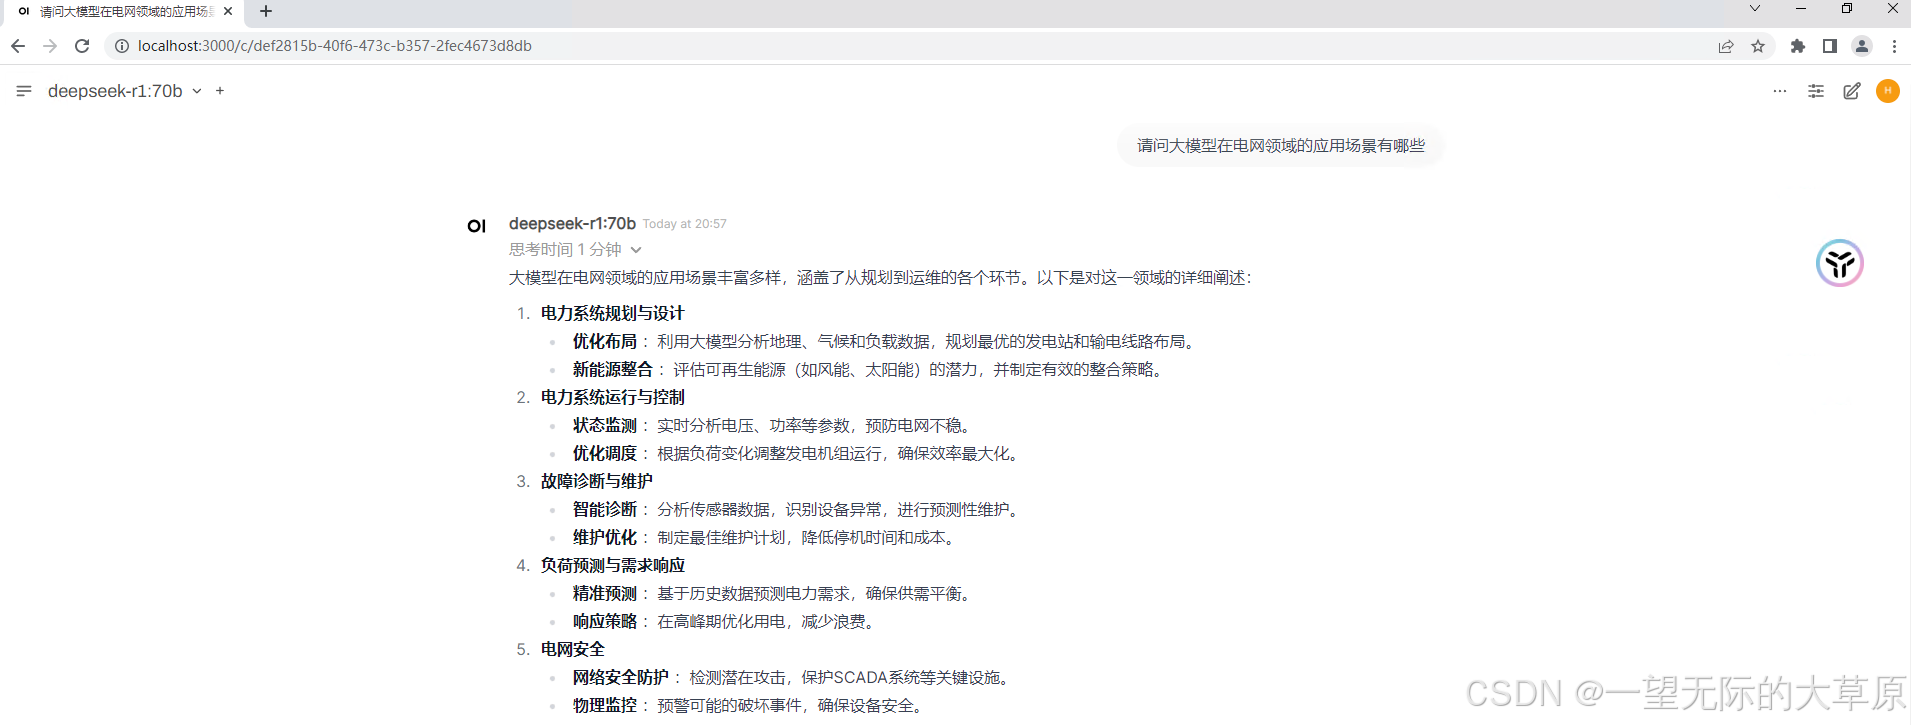Open the user profile avatar menu
1911x725 pixels.
point(1888,91)
